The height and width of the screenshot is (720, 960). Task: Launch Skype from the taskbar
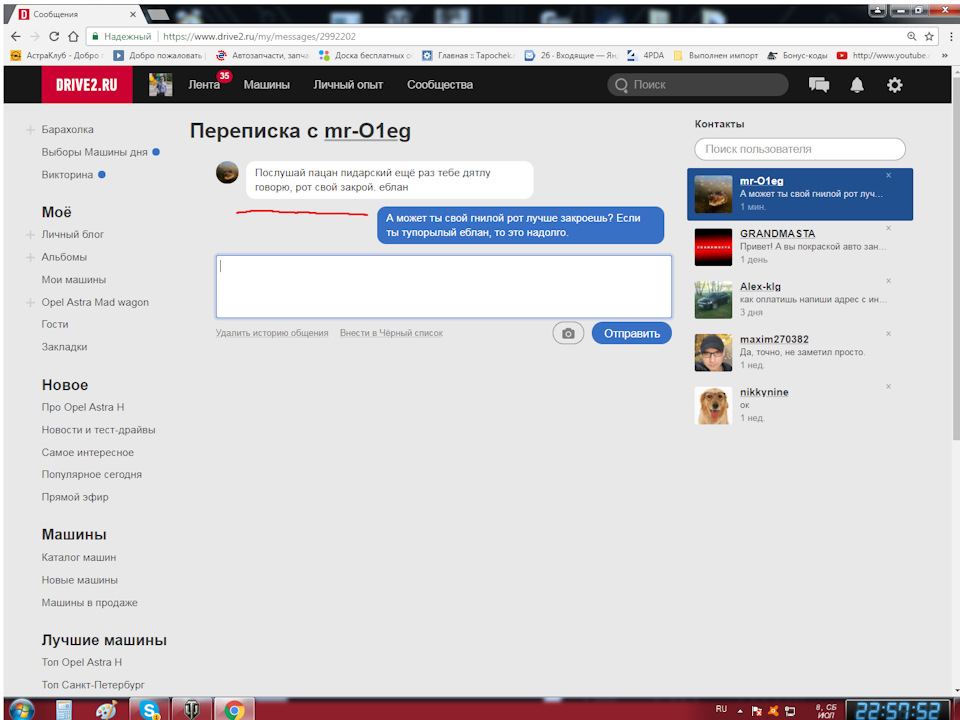(x=150, y=709)
